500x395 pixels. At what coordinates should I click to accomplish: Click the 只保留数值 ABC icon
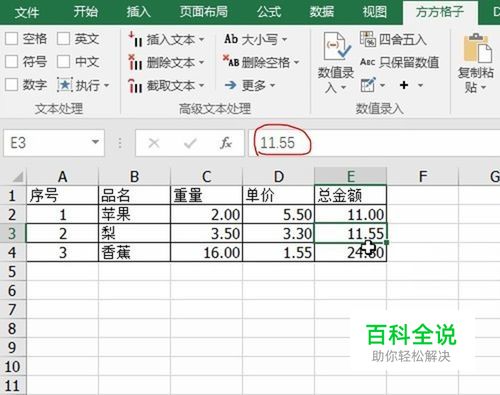[368, 62]
